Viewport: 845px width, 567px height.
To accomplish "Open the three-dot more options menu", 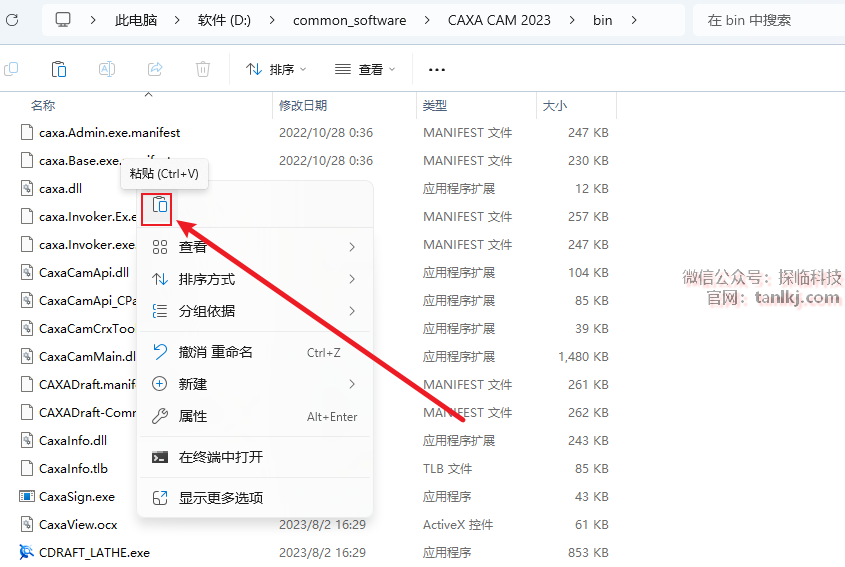I will [x=437, y=70].
